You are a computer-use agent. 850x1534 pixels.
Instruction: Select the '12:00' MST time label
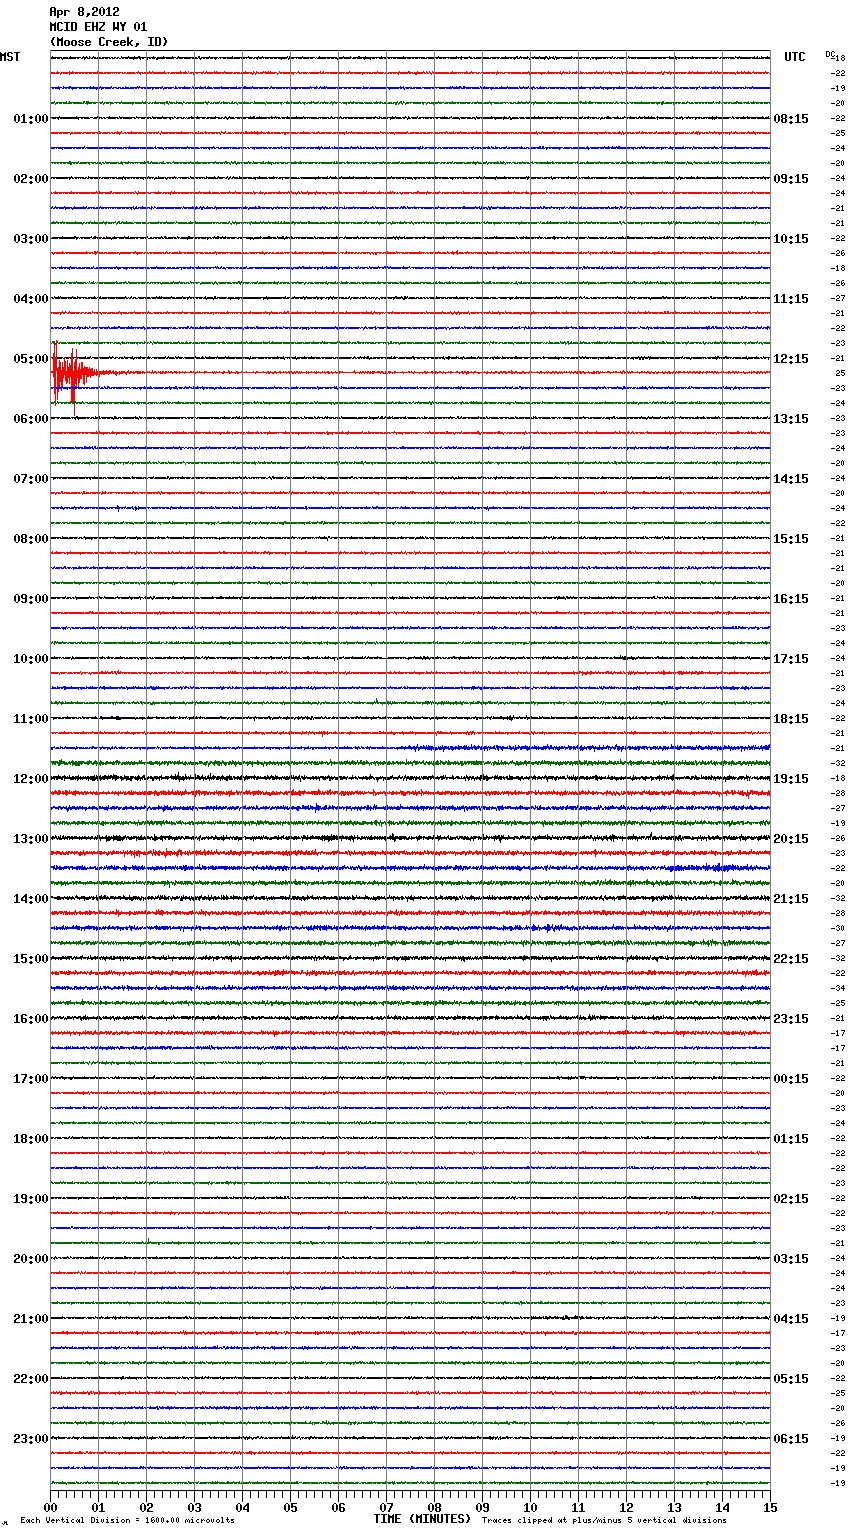click(31, 779)
